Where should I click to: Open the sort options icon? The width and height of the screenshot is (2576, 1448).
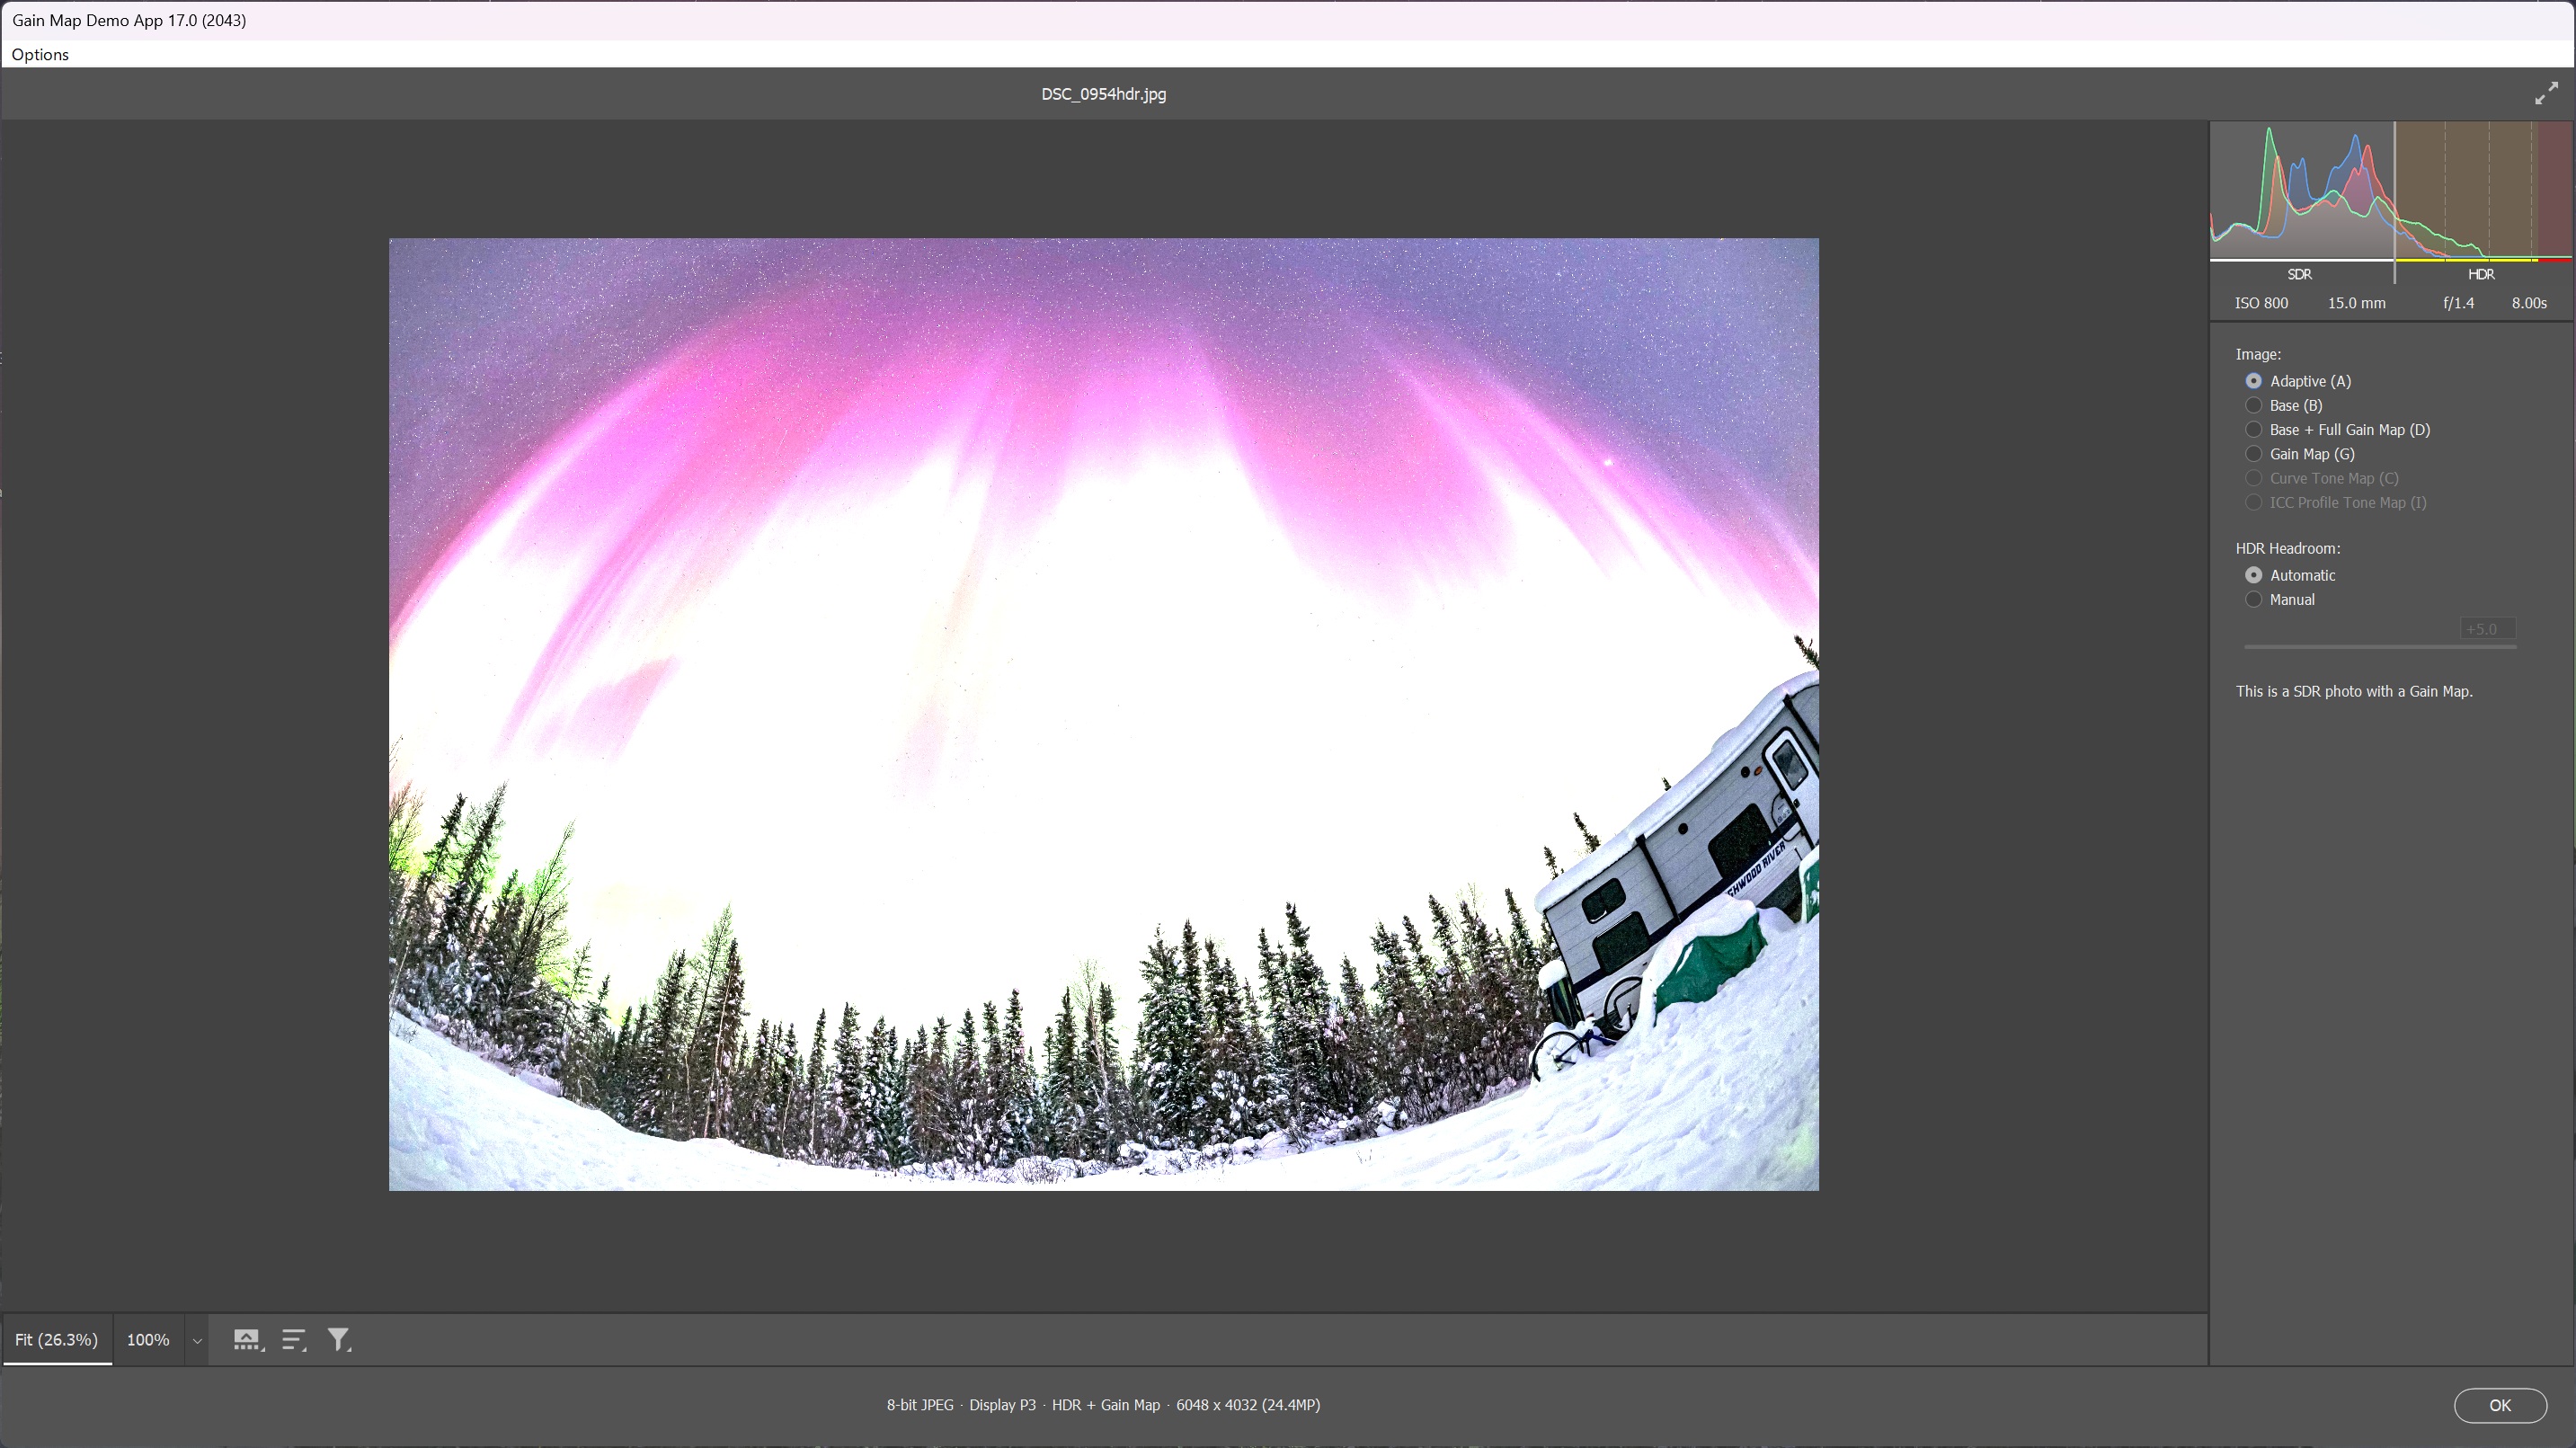click(293, 1339)
